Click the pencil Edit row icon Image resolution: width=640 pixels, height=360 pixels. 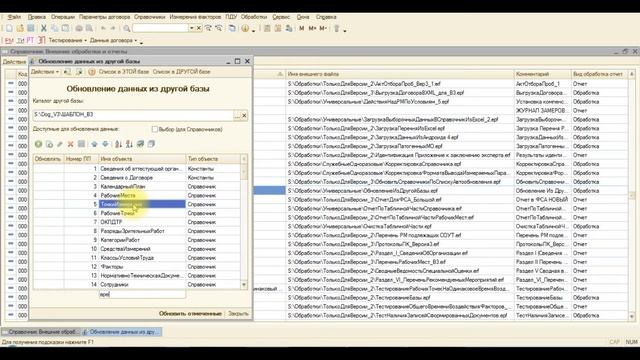(60, 144)
